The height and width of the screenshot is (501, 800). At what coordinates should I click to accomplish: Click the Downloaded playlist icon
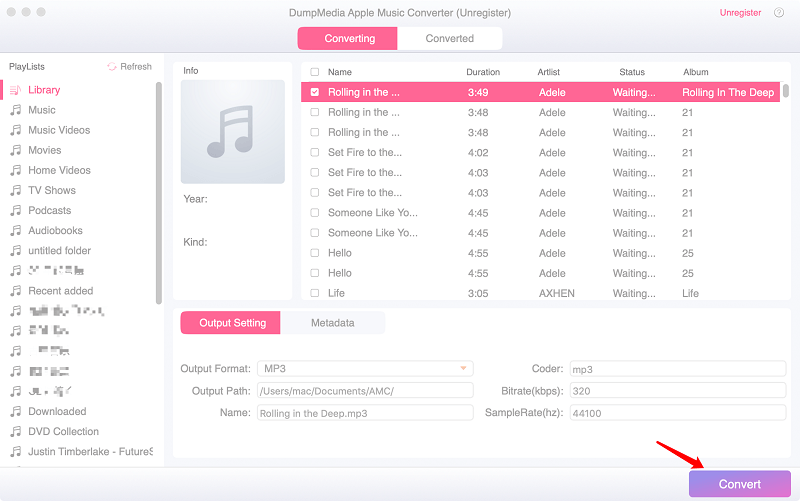(x=15, y=411)
